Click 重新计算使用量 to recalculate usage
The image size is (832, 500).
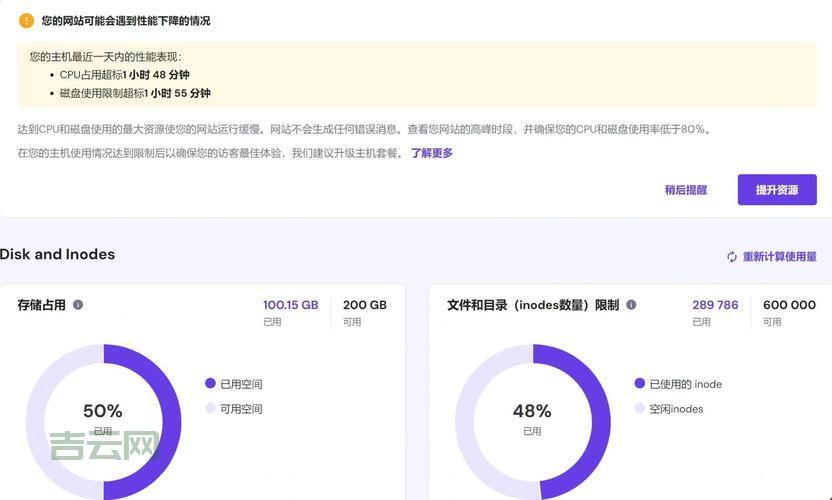(x=779, y=257)
